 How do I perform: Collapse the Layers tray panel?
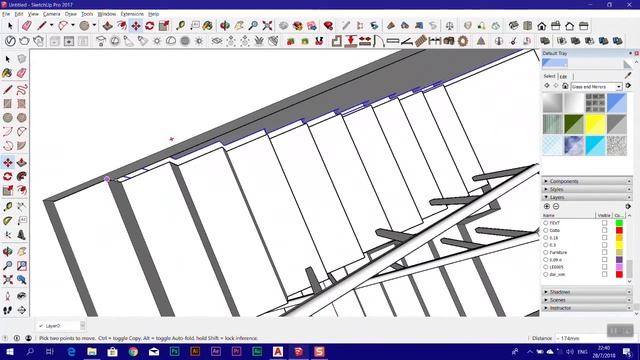click(587, 197)
